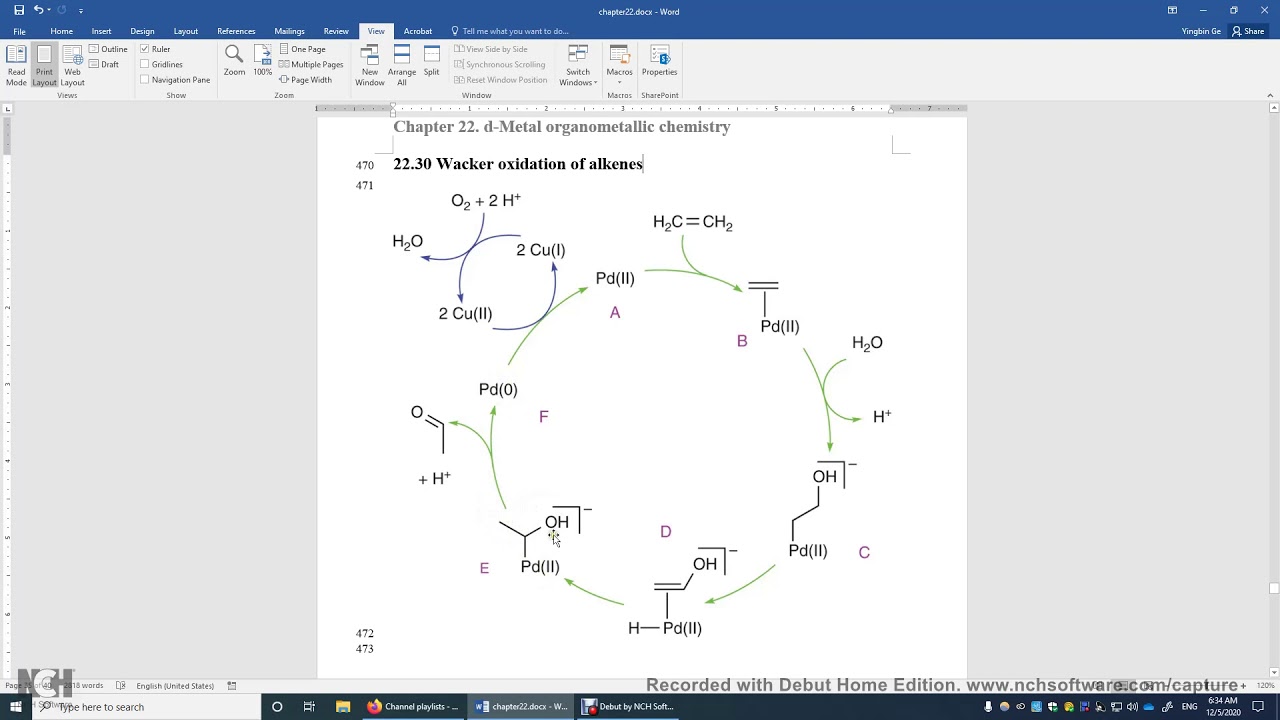Switch to Draft view
The image size is (1280, 720).
coord(104,64)
